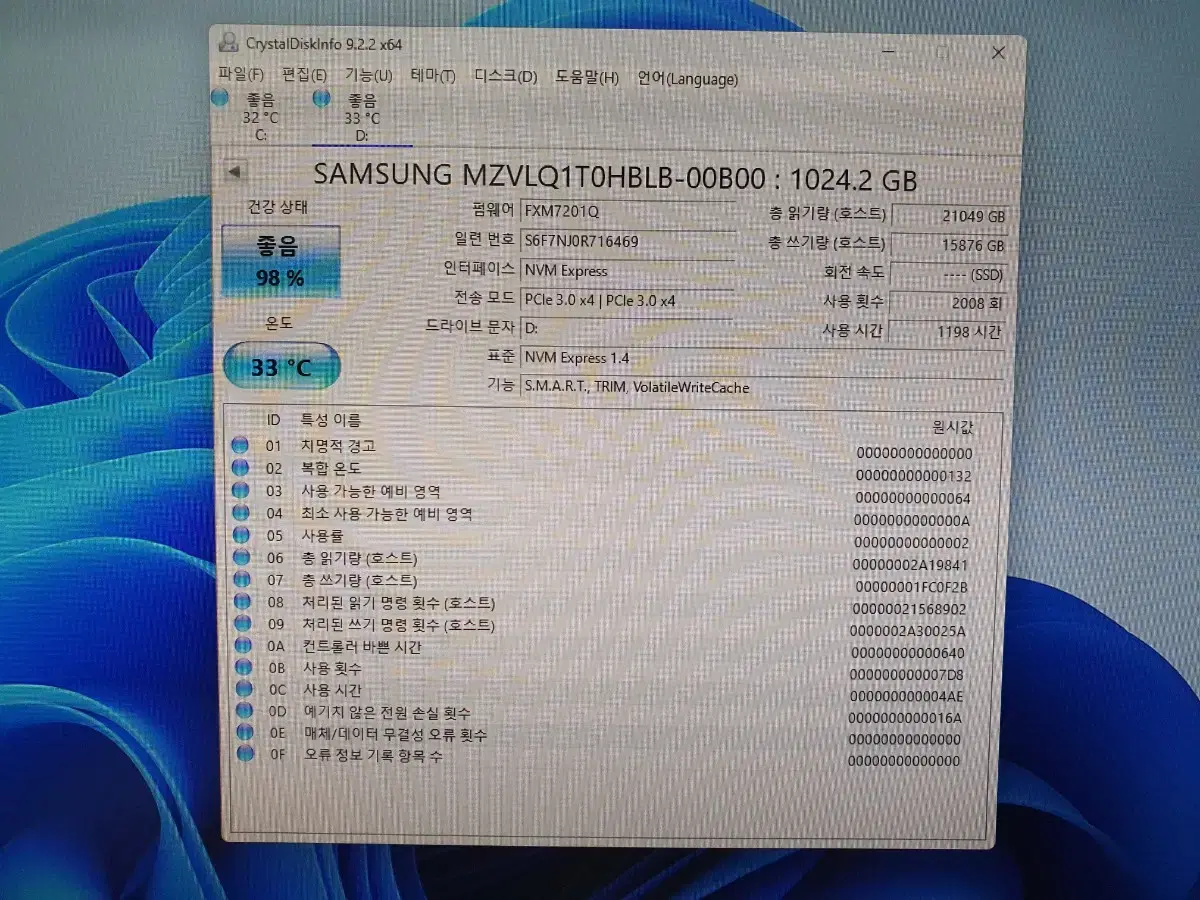Click the power on count 2008 회
This screenshot has width=1200, height=900.
947,302
